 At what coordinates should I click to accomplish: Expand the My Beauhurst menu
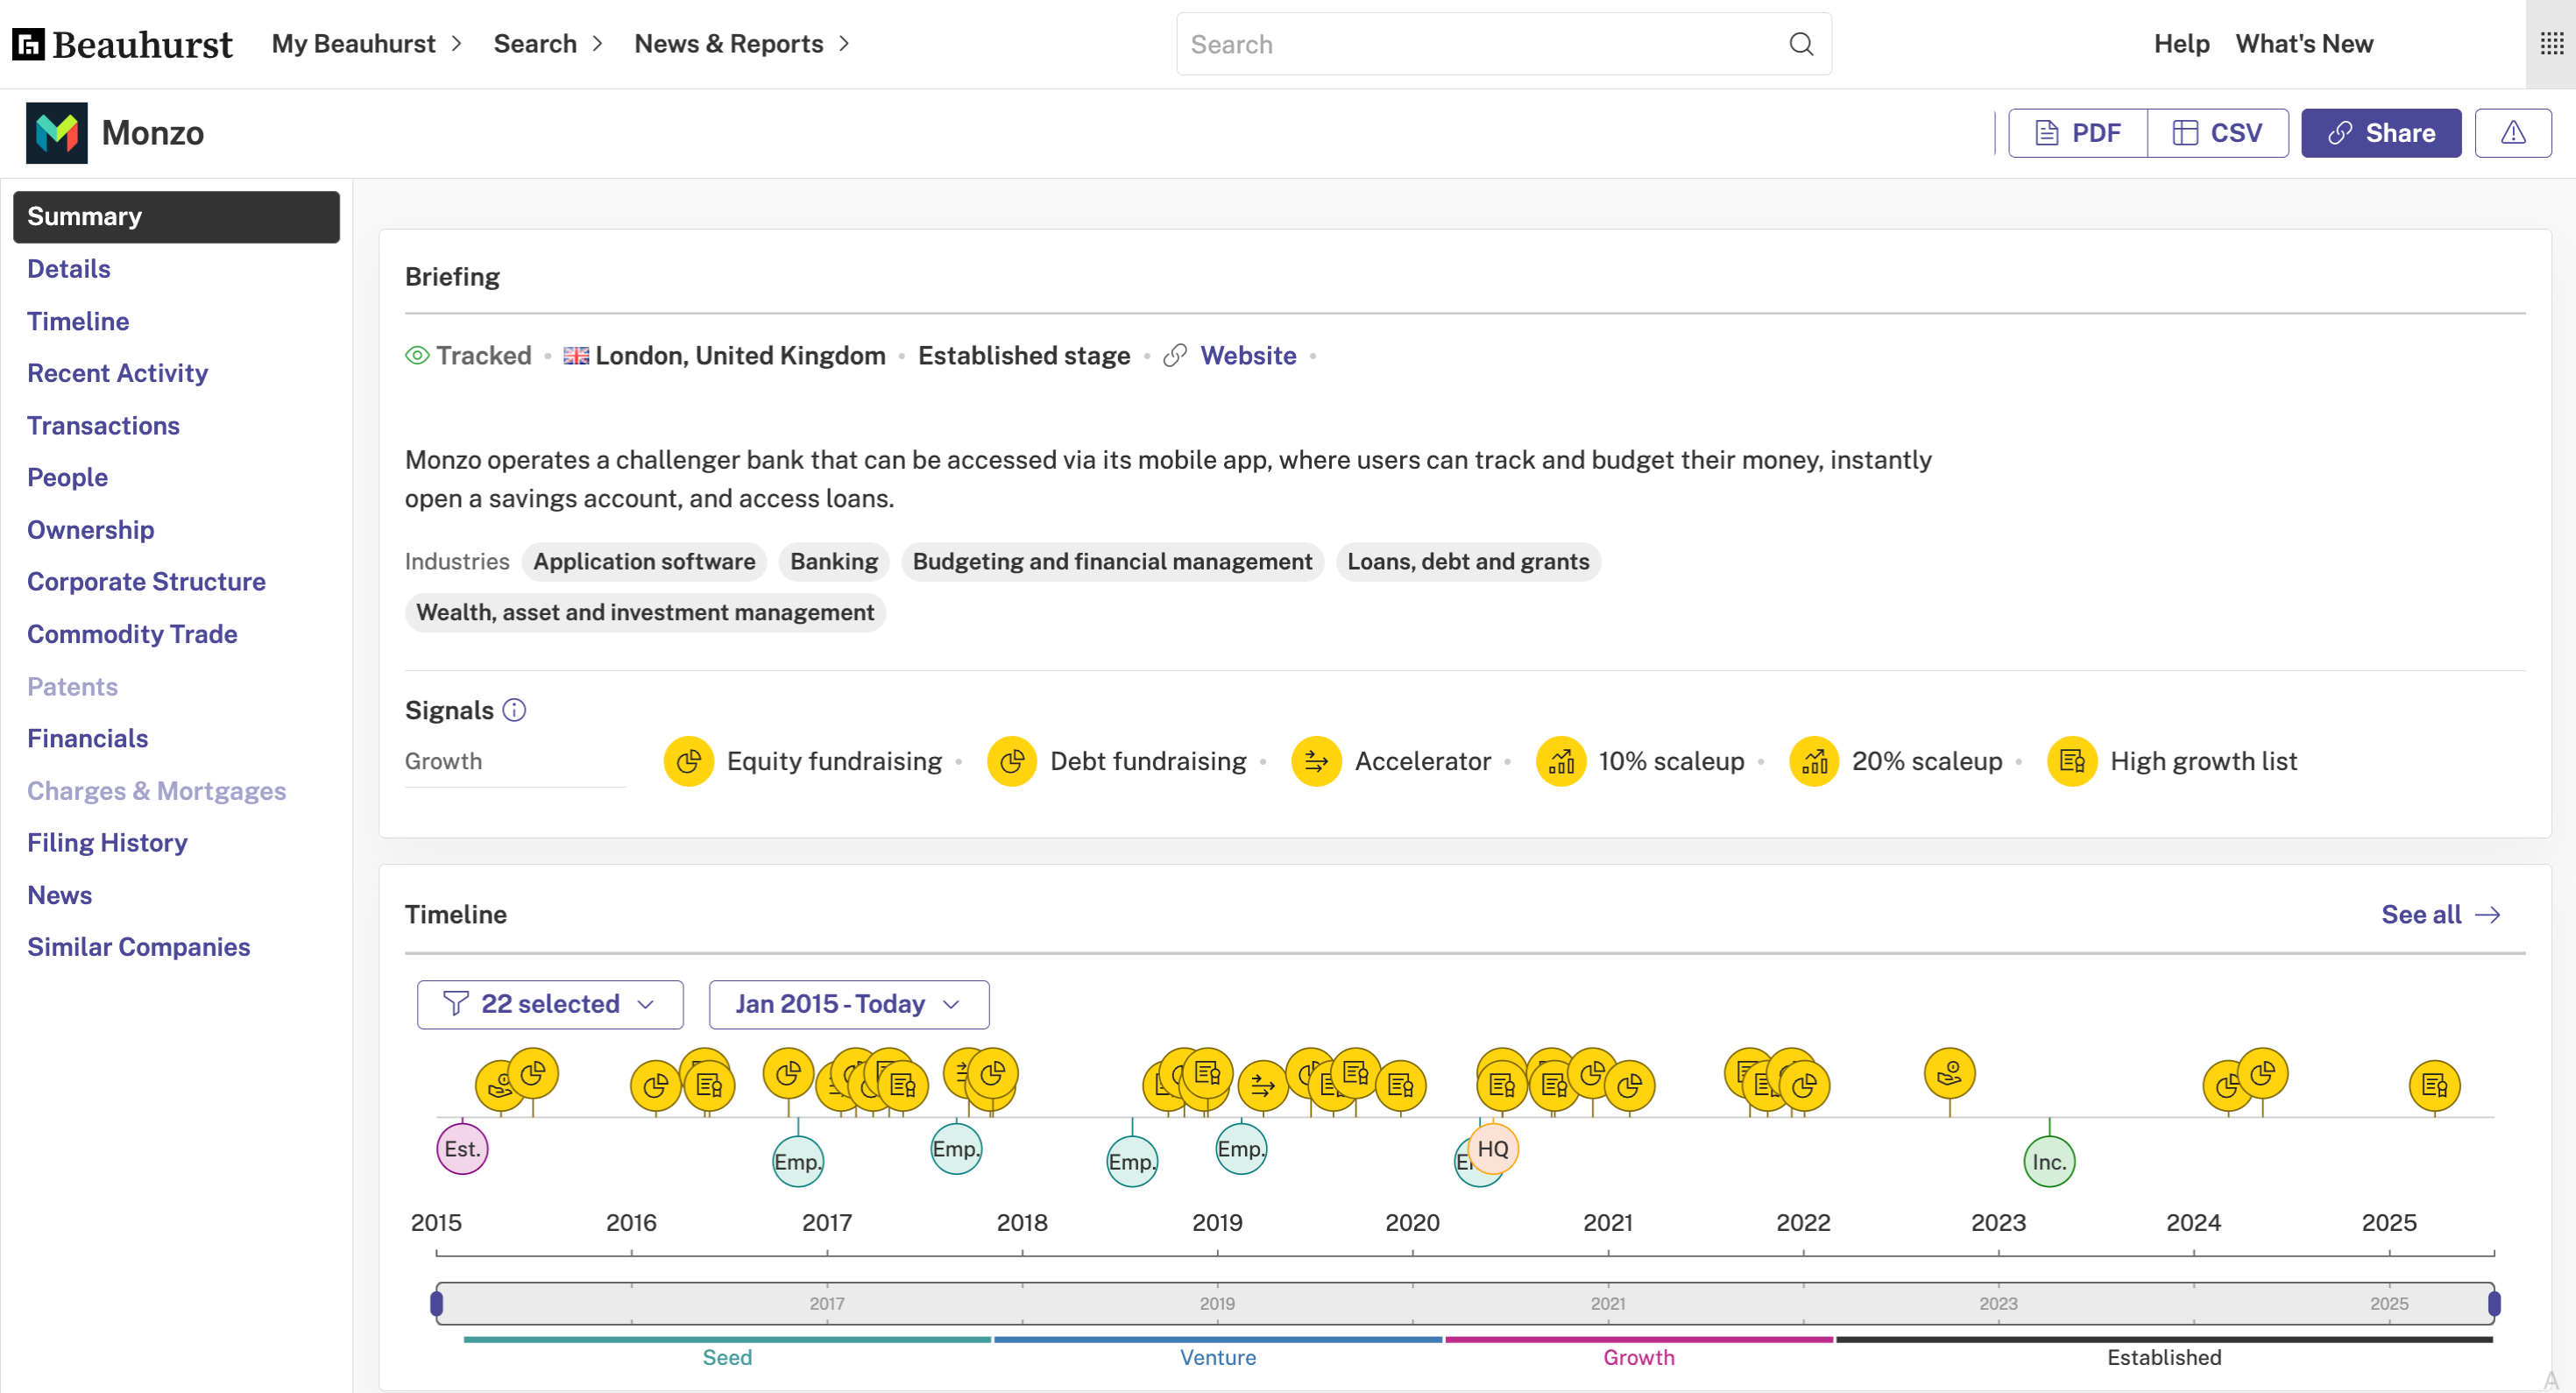click(x=366, y=44)
